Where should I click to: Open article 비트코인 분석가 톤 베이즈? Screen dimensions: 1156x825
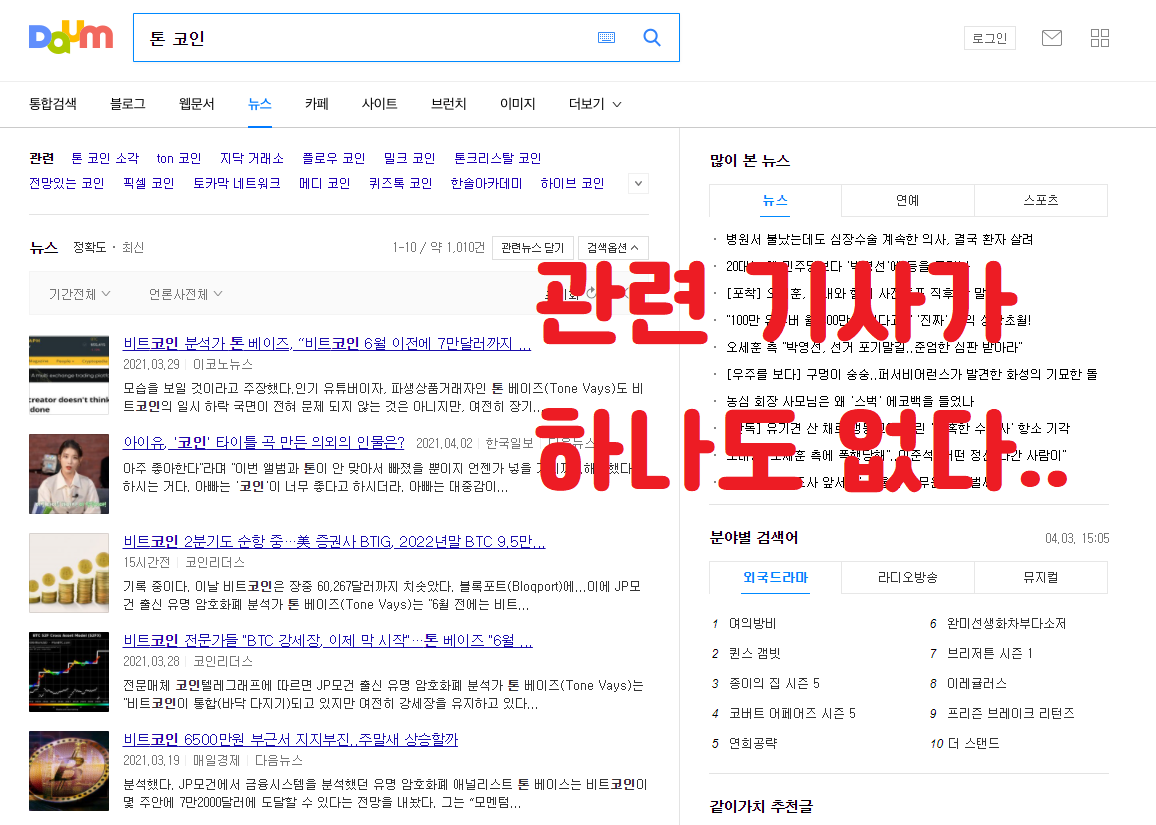pos(327,344)
